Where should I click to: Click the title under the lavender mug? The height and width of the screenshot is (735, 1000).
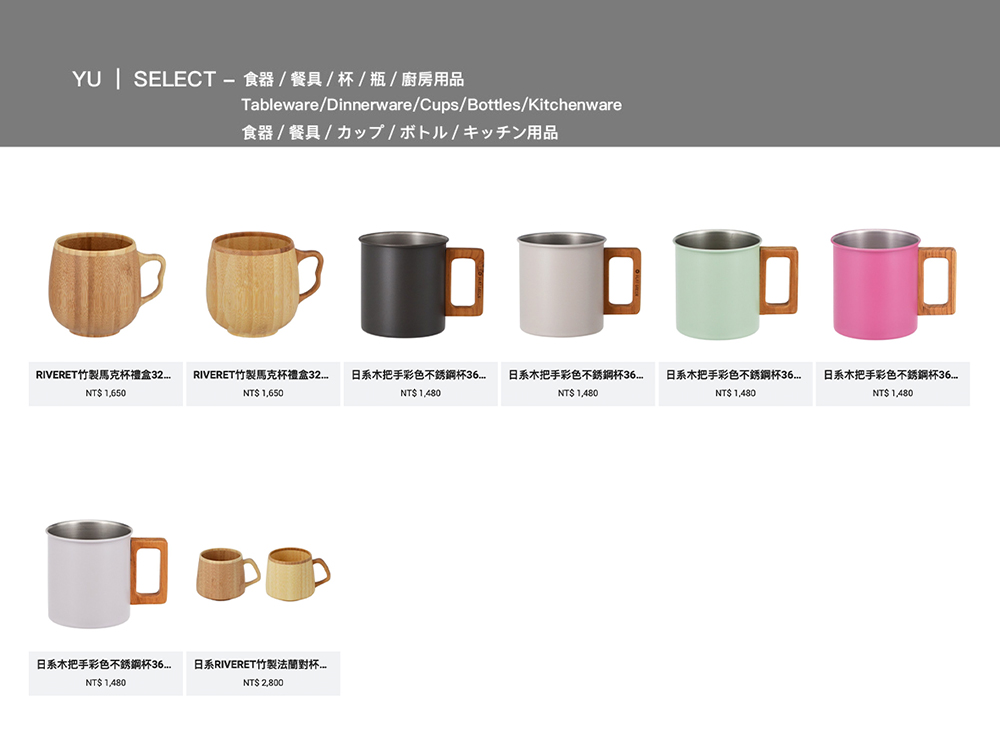pyautogui.click(x=103, y=664)
